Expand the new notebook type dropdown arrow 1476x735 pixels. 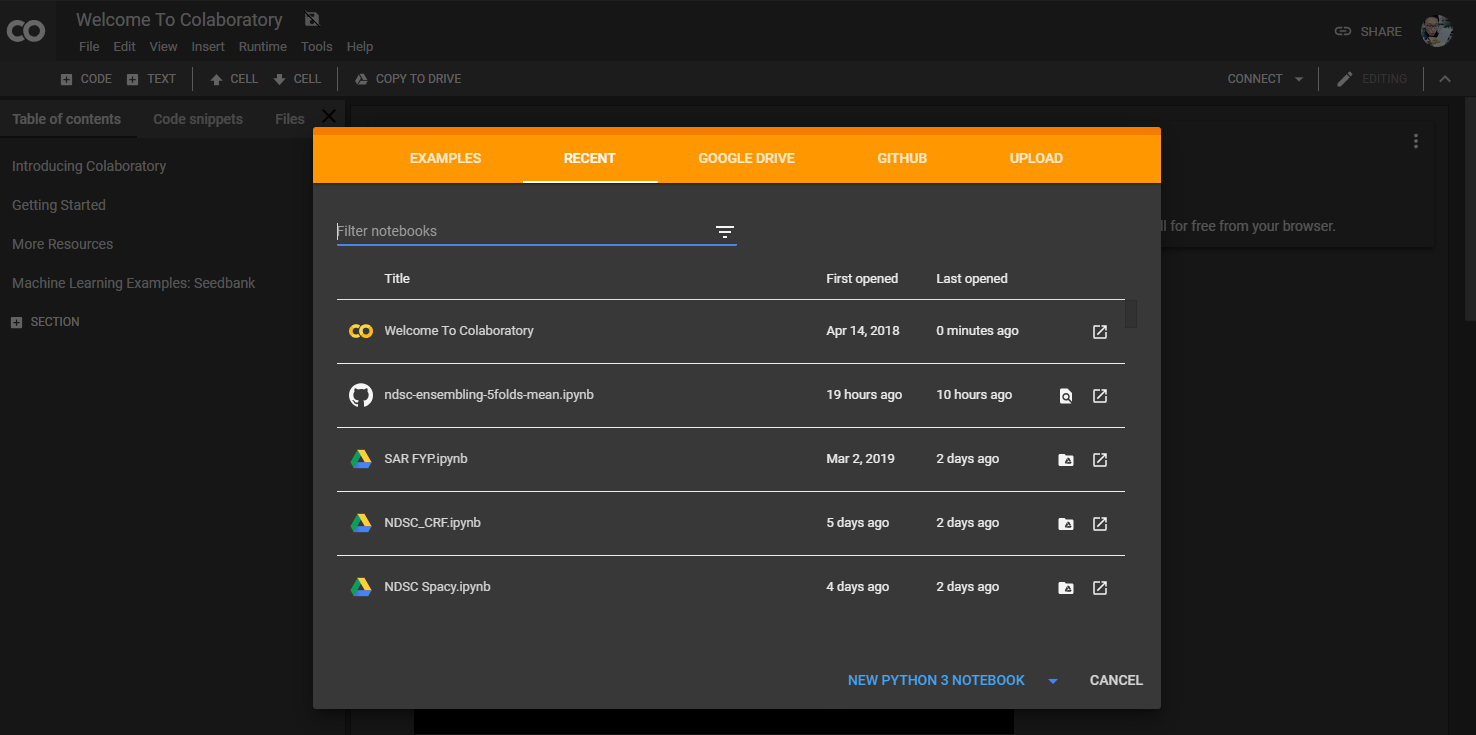coord(1053,681)
